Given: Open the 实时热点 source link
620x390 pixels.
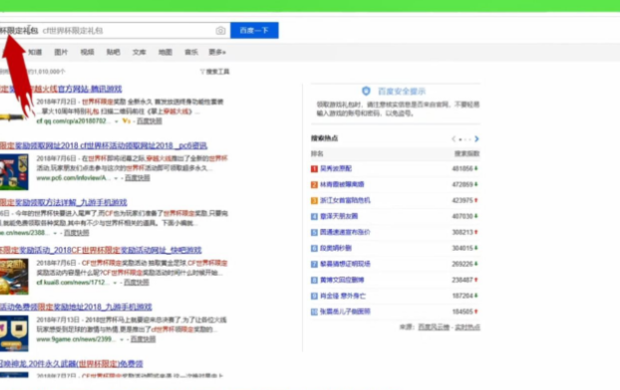Looking at the screenshot, I should click(x=467, y=327).
